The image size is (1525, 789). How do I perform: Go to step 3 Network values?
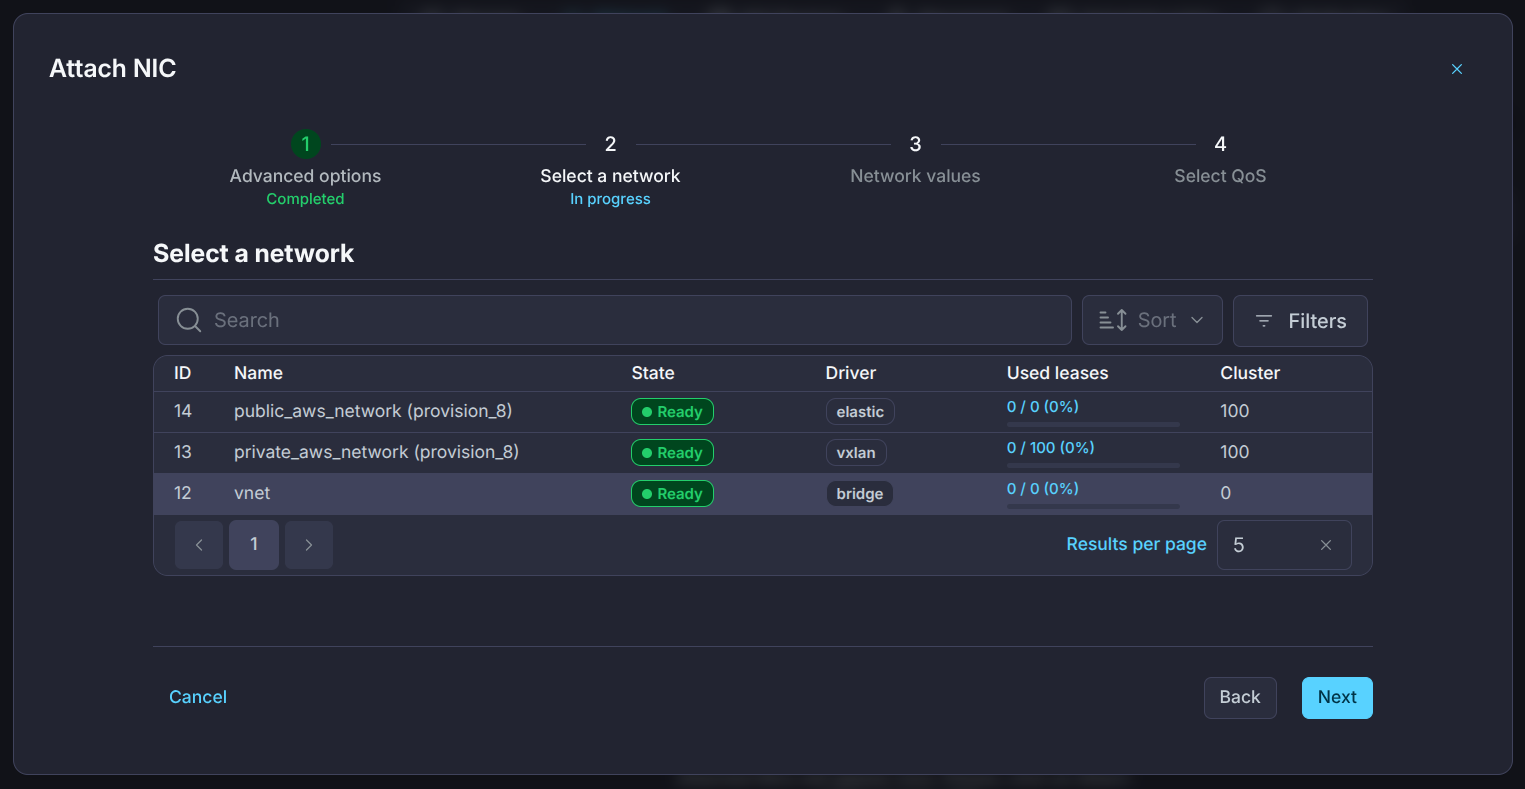pyautogui.click(x=915, y=160)
